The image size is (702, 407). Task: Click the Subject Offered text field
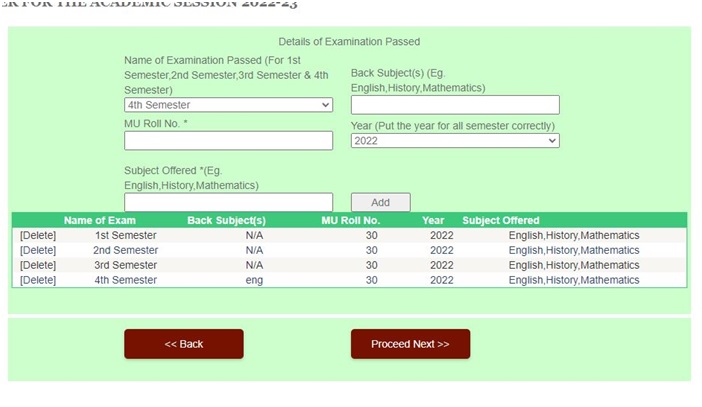[228, 202]
